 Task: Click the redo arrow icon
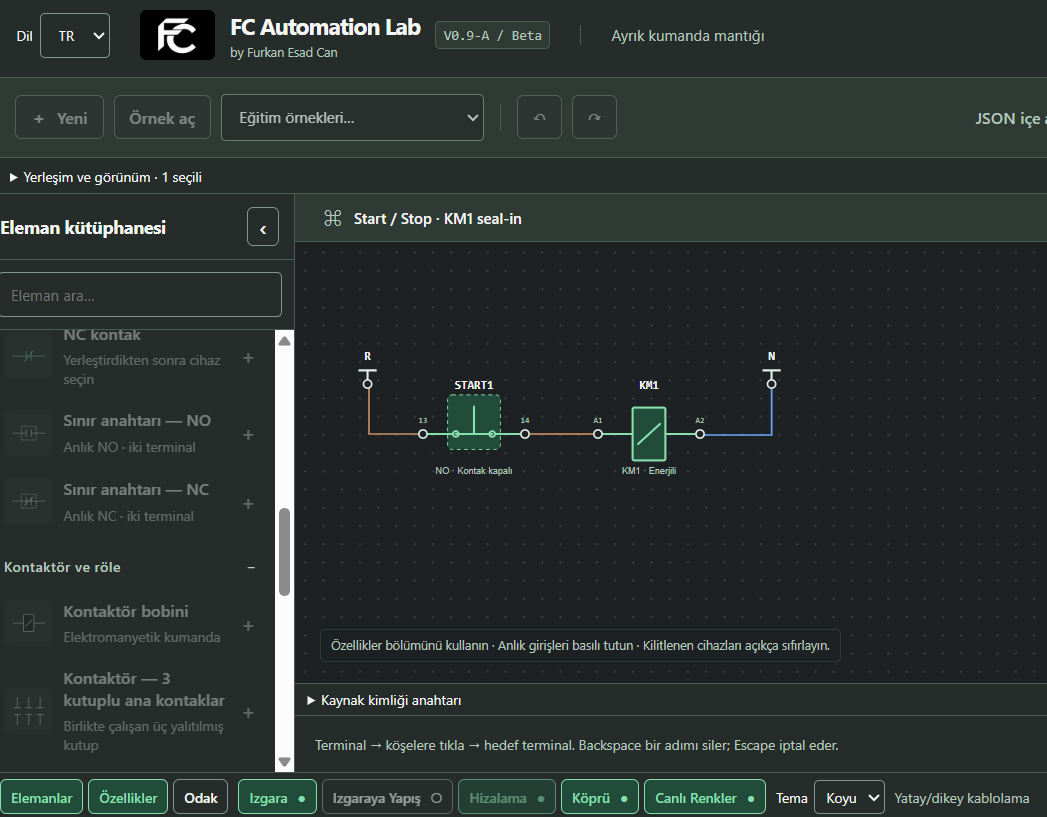pos(594,117)
